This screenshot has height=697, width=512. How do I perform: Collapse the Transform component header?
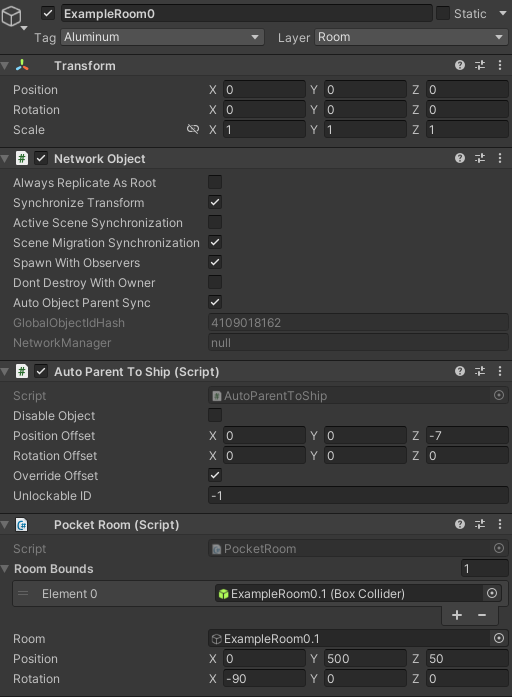[5, 66]
